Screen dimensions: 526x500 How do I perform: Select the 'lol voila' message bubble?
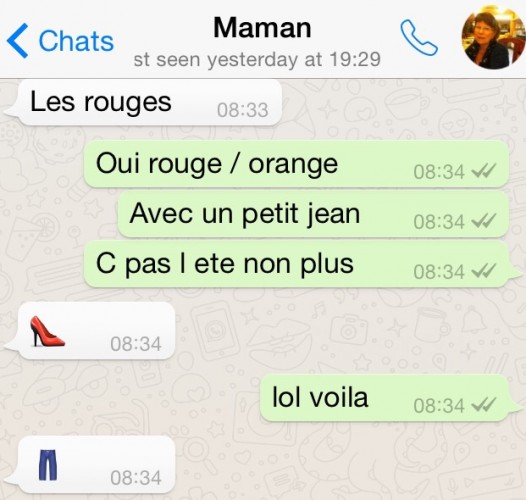(x=389, y=398)
